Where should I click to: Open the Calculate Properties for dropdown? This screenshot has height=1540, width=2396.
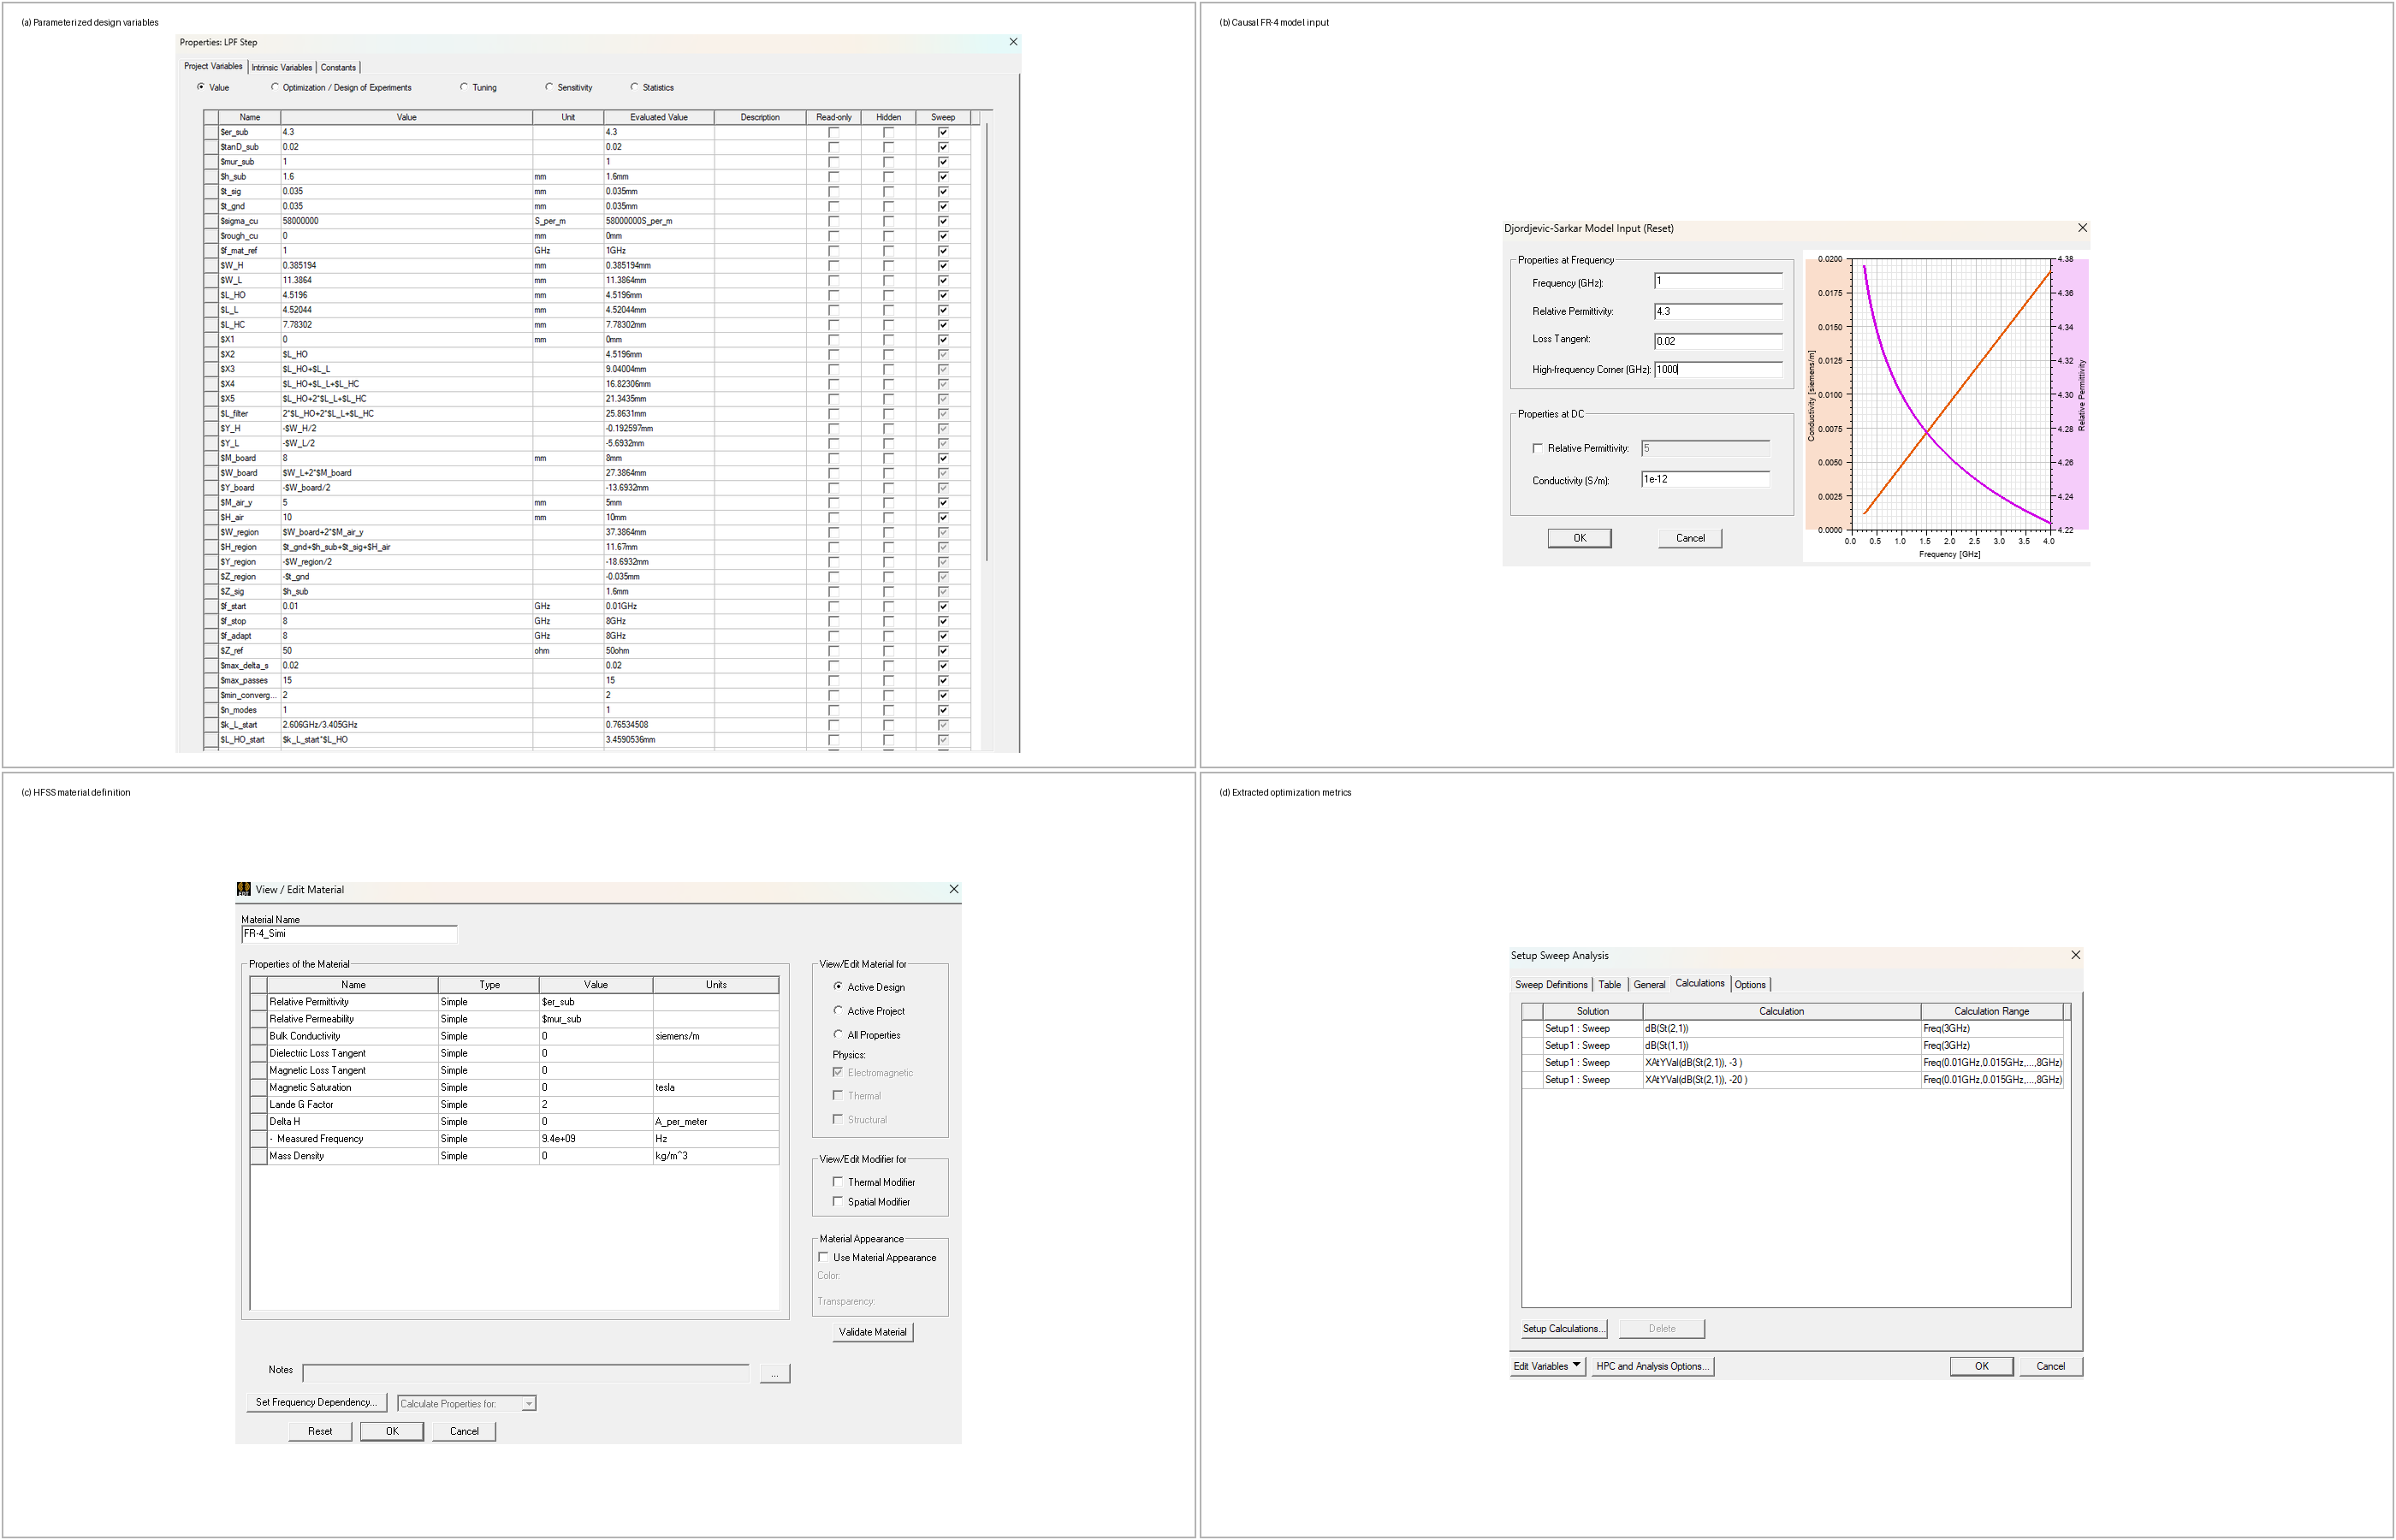click(x=466, y=1403)
